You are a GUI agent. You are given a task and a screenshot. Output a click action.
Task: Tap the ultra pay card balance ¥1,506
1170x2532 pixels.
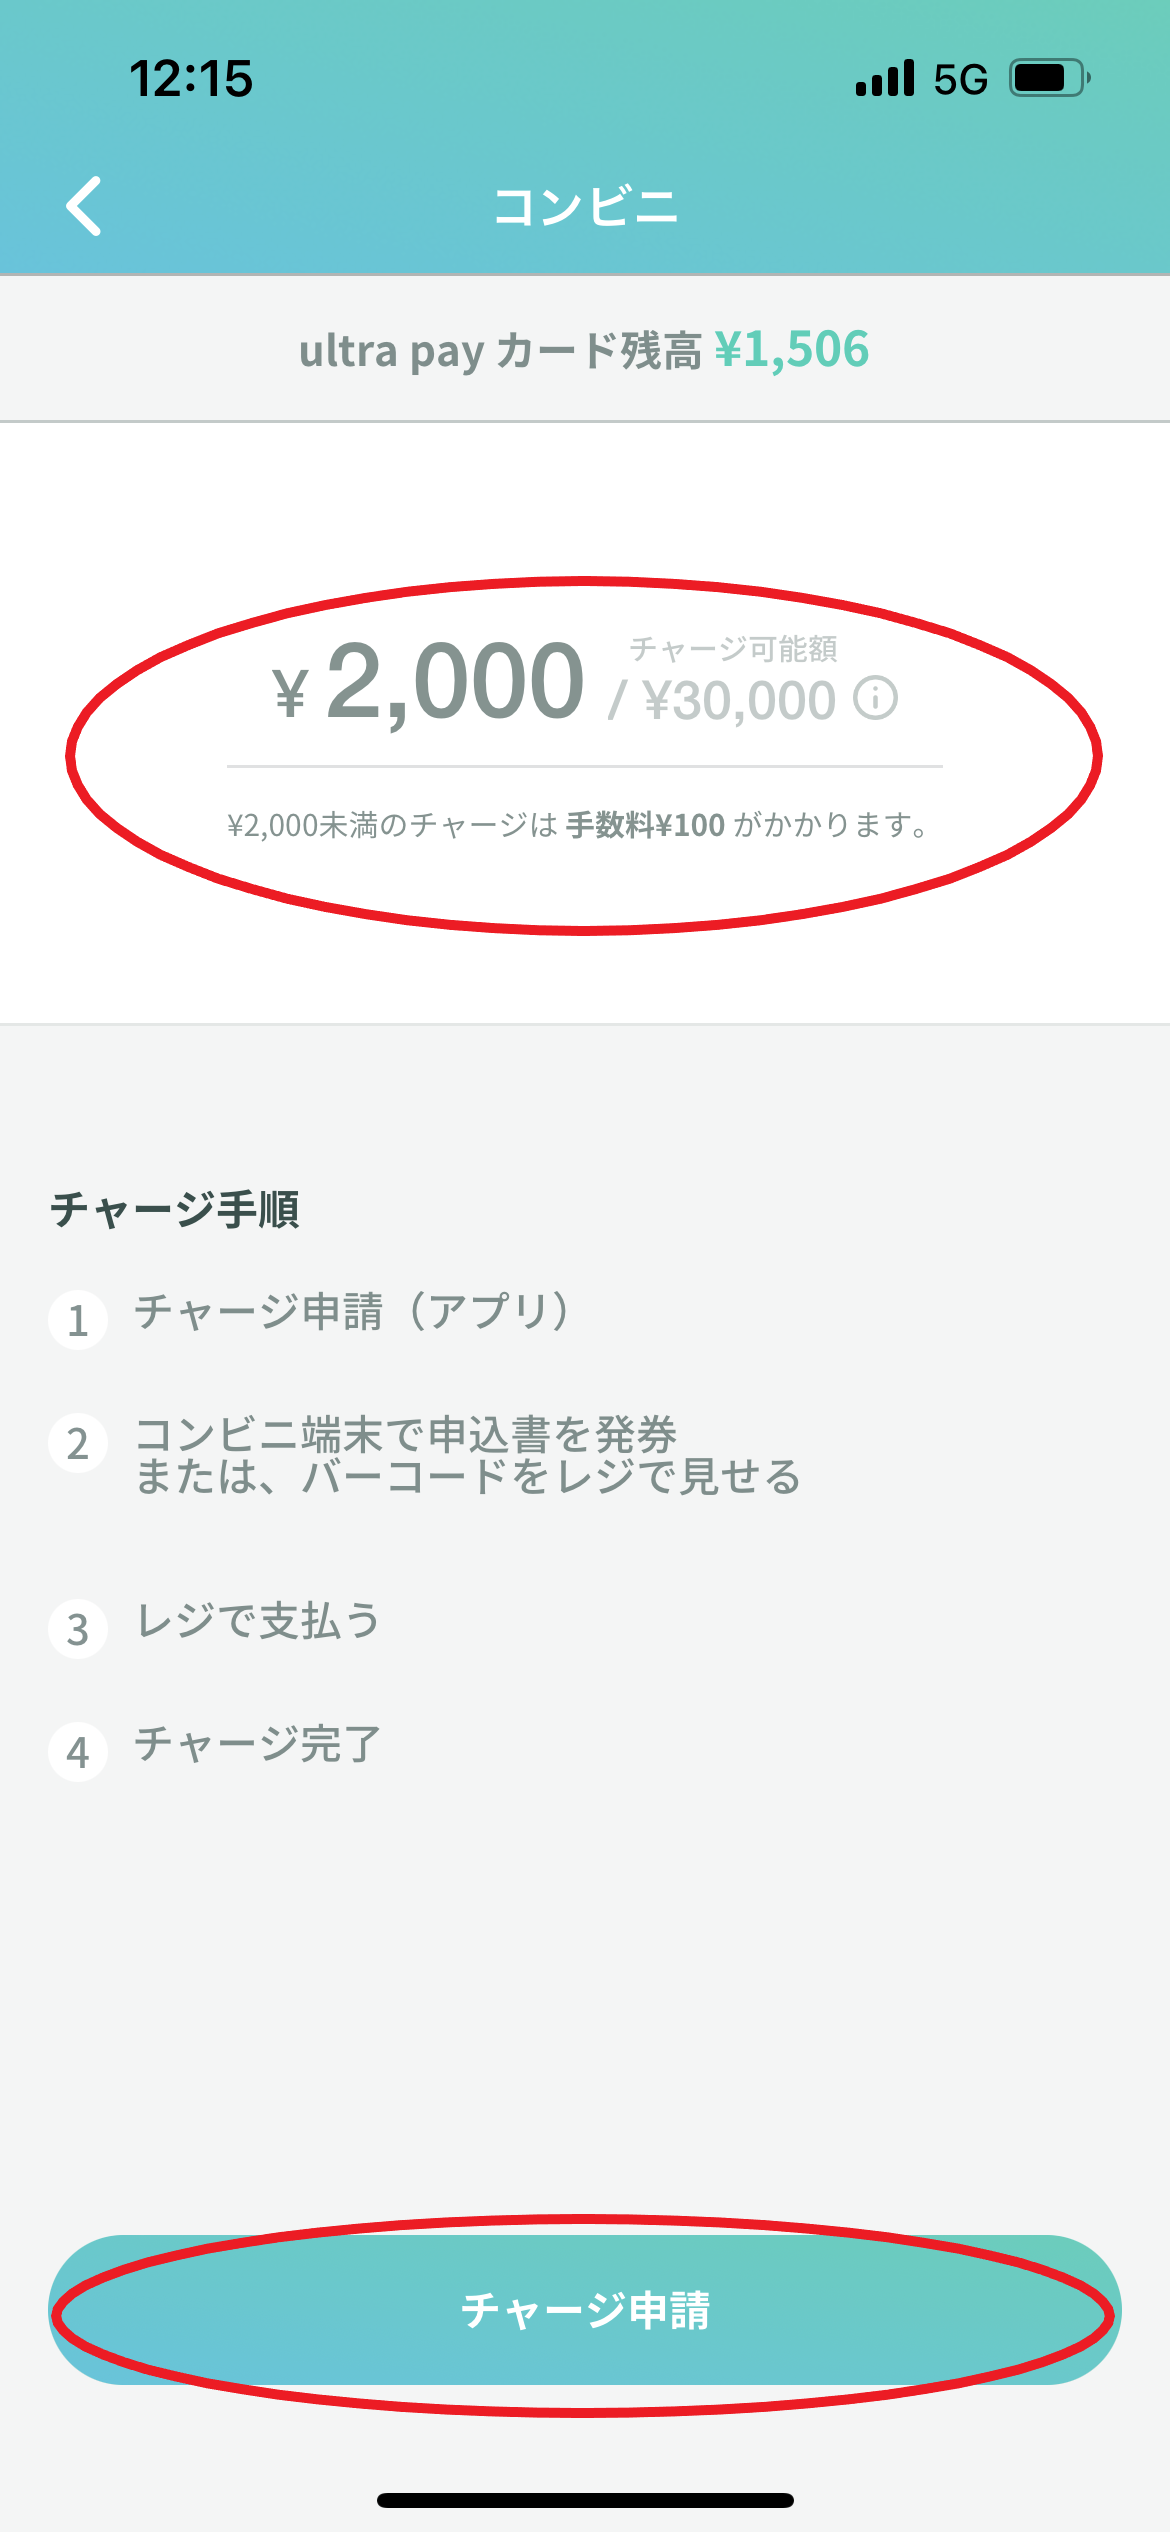(792, 349)
